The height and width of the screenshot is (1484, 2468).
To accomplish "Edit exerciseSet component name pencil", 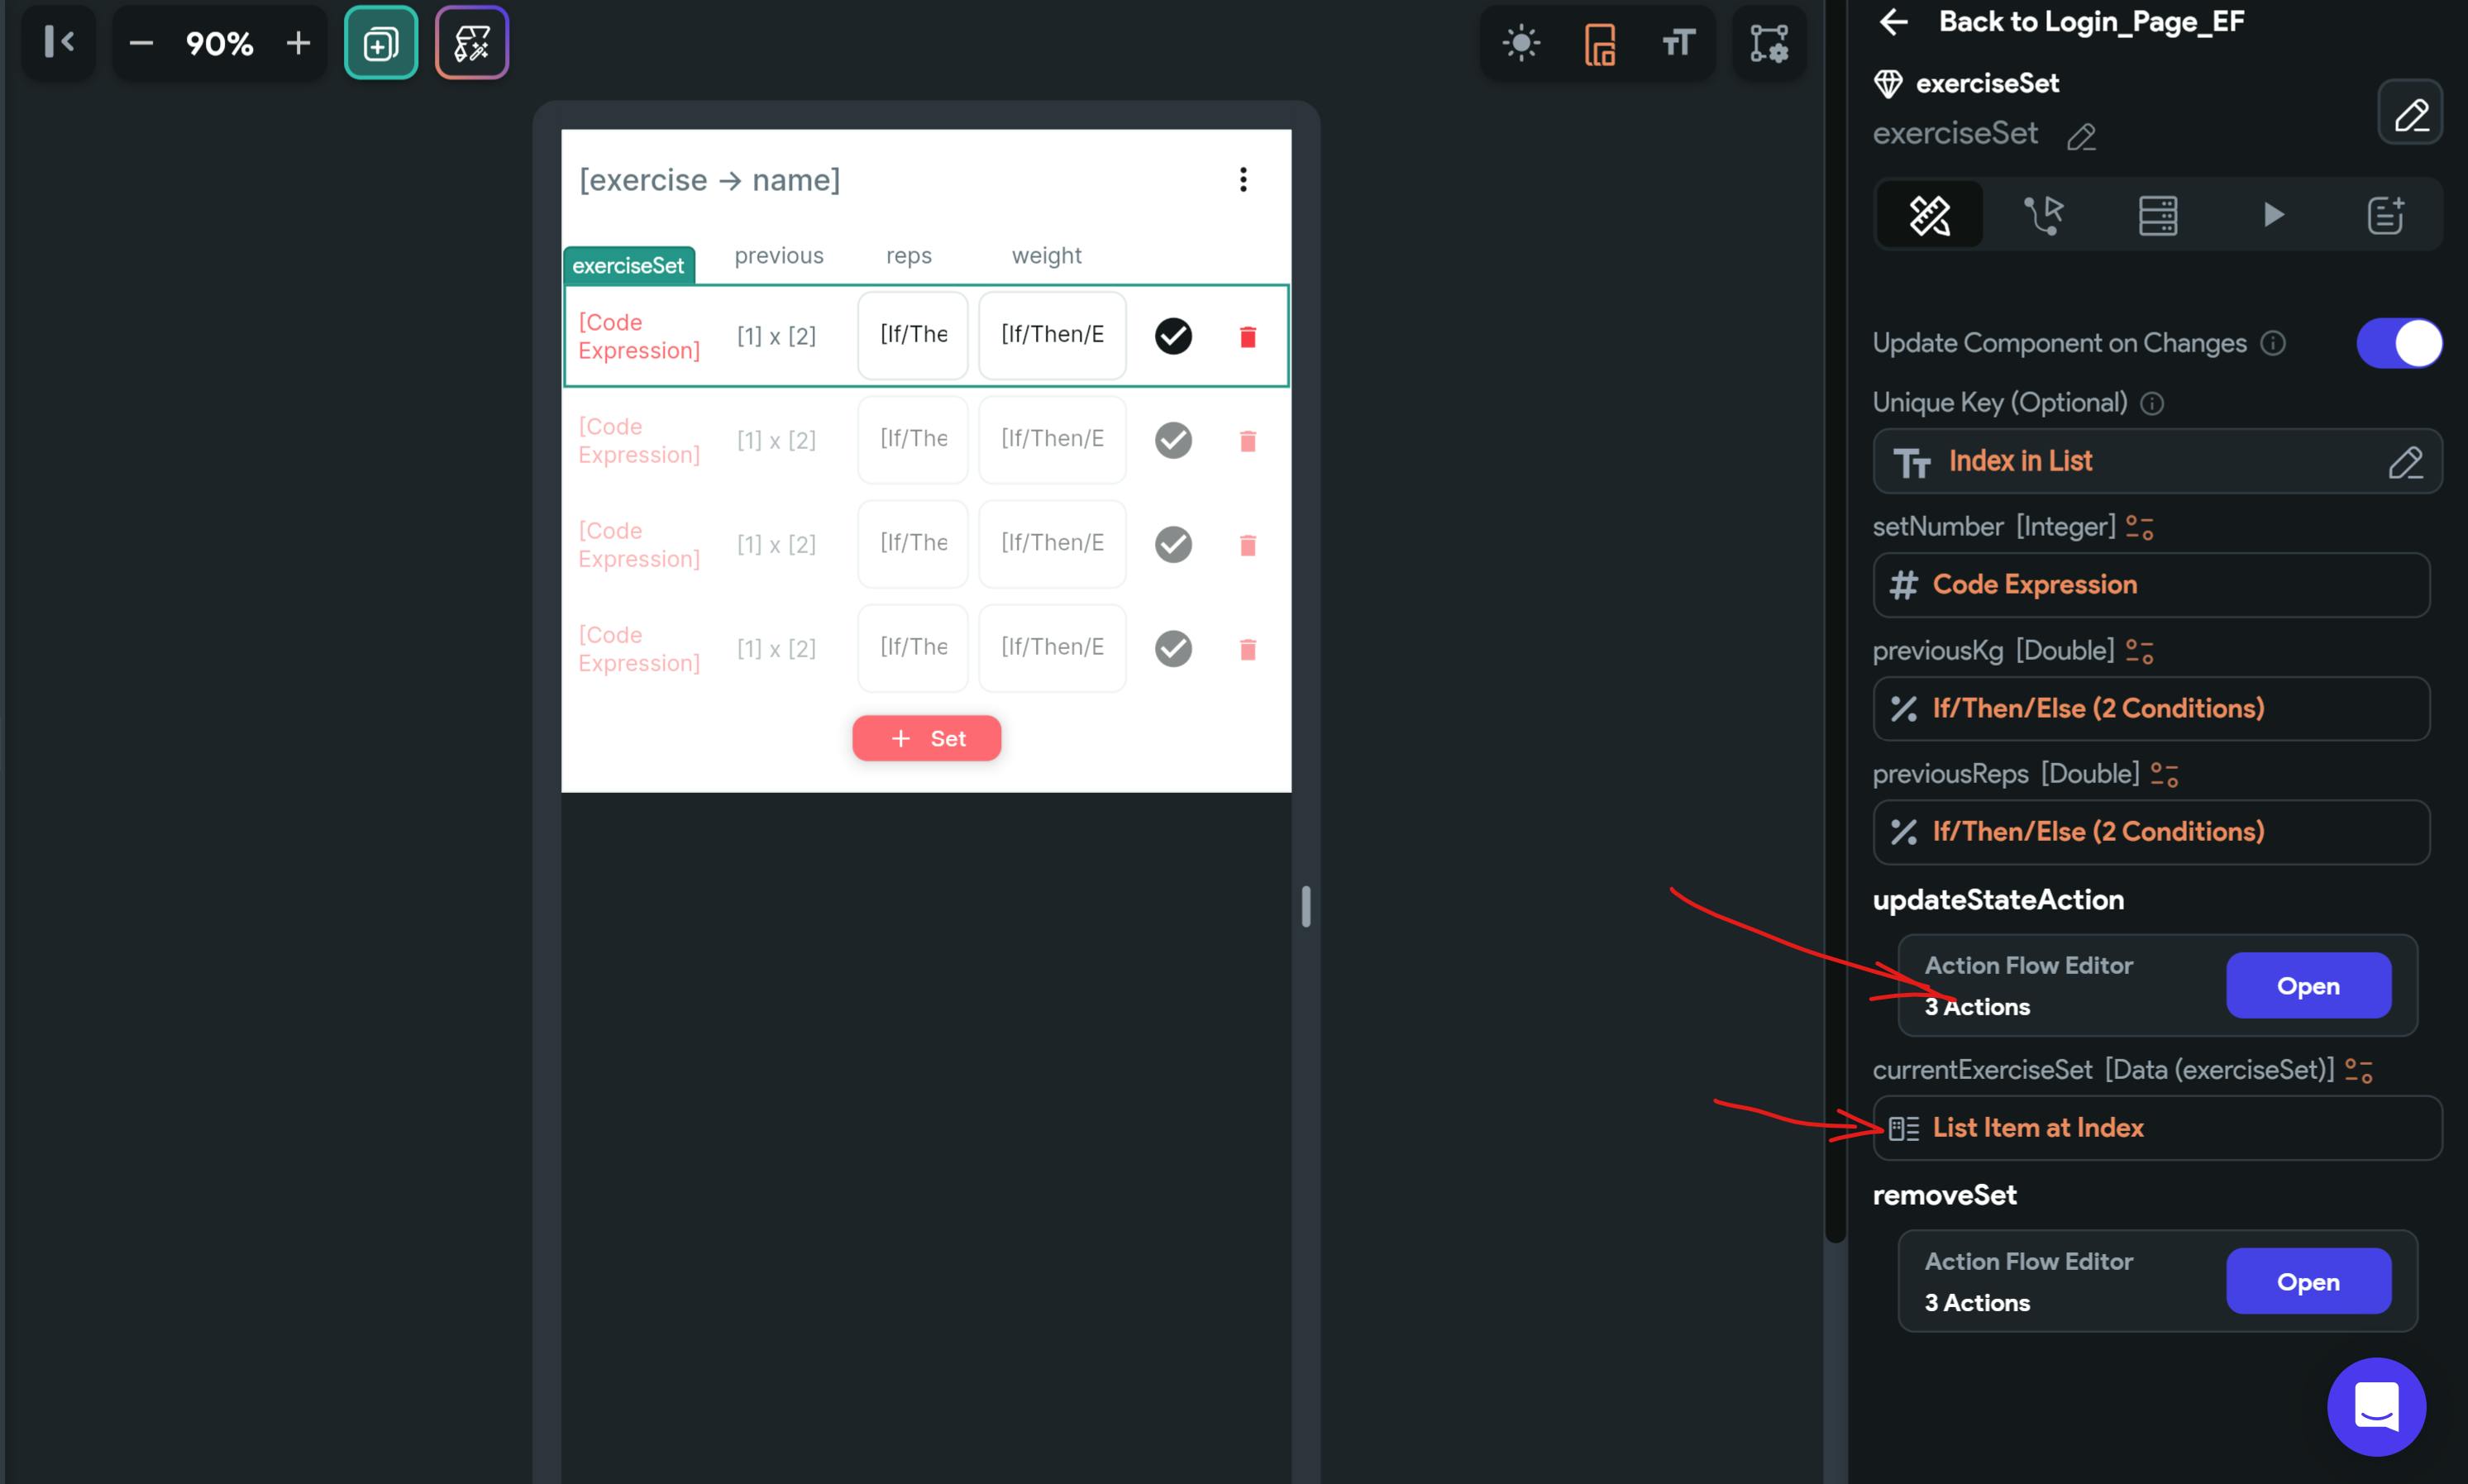I will point(2081,136).
